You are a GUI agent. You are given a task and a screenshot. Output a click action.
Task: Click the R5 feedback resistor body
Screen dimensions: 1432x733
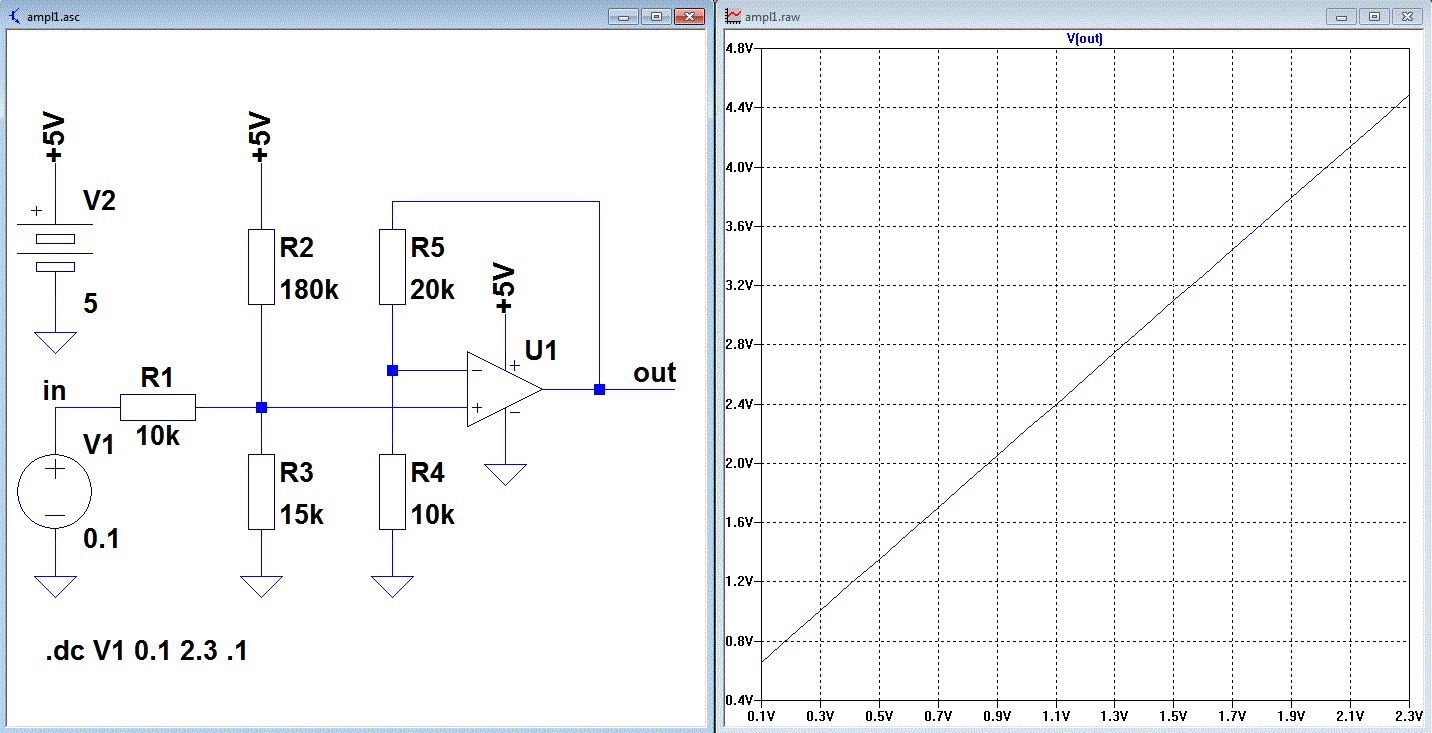[x=392, y=266]
